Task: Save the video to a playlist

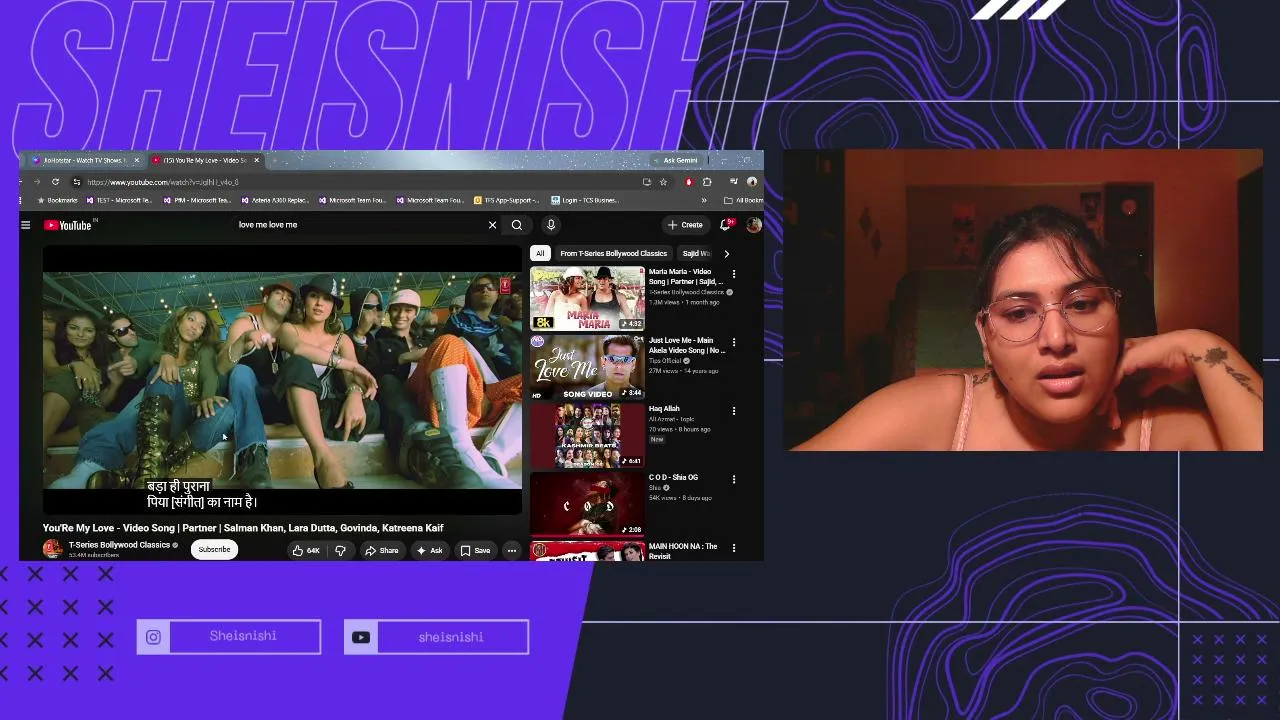Action: click(476, 550)
